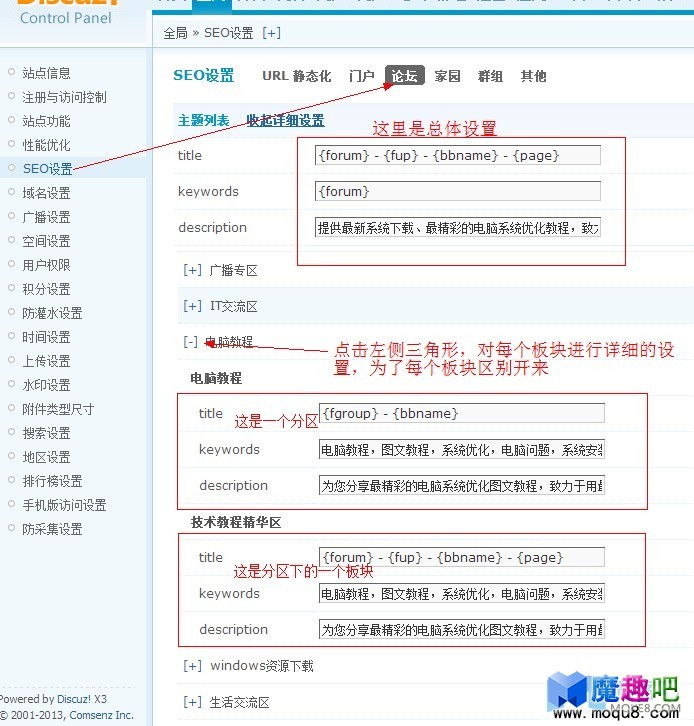
Task: Click the 收起详细设置 link
Action: tap(285, 121)
